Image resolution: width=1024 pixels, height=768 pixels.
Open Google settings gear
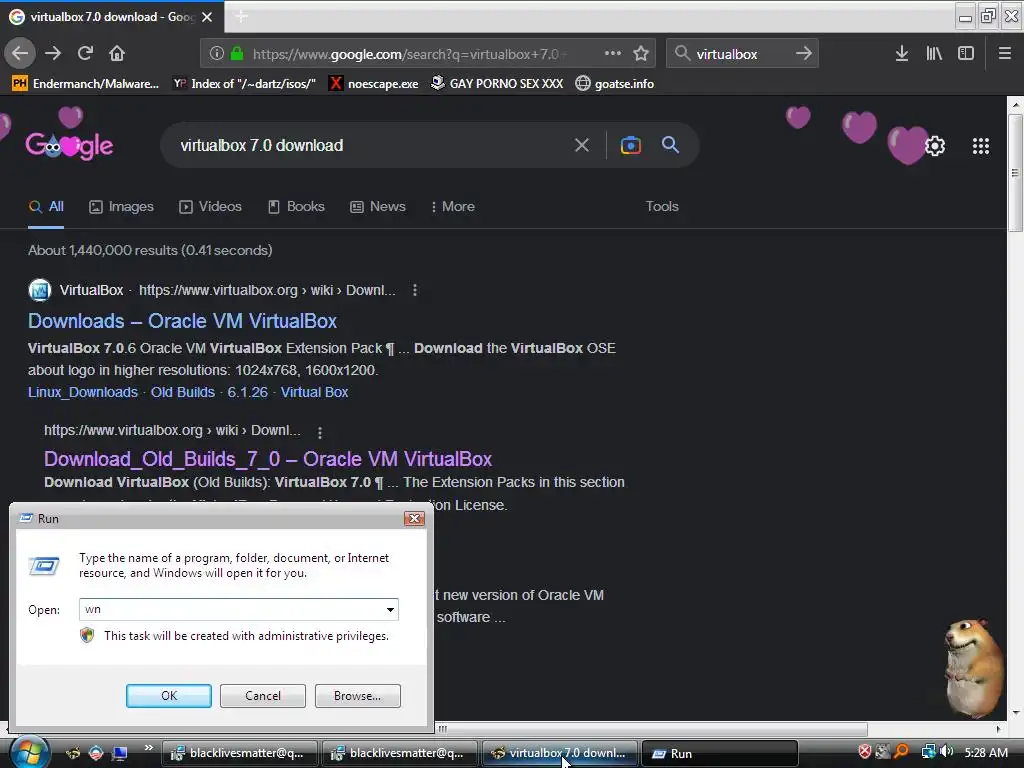[x=935, y=146]
